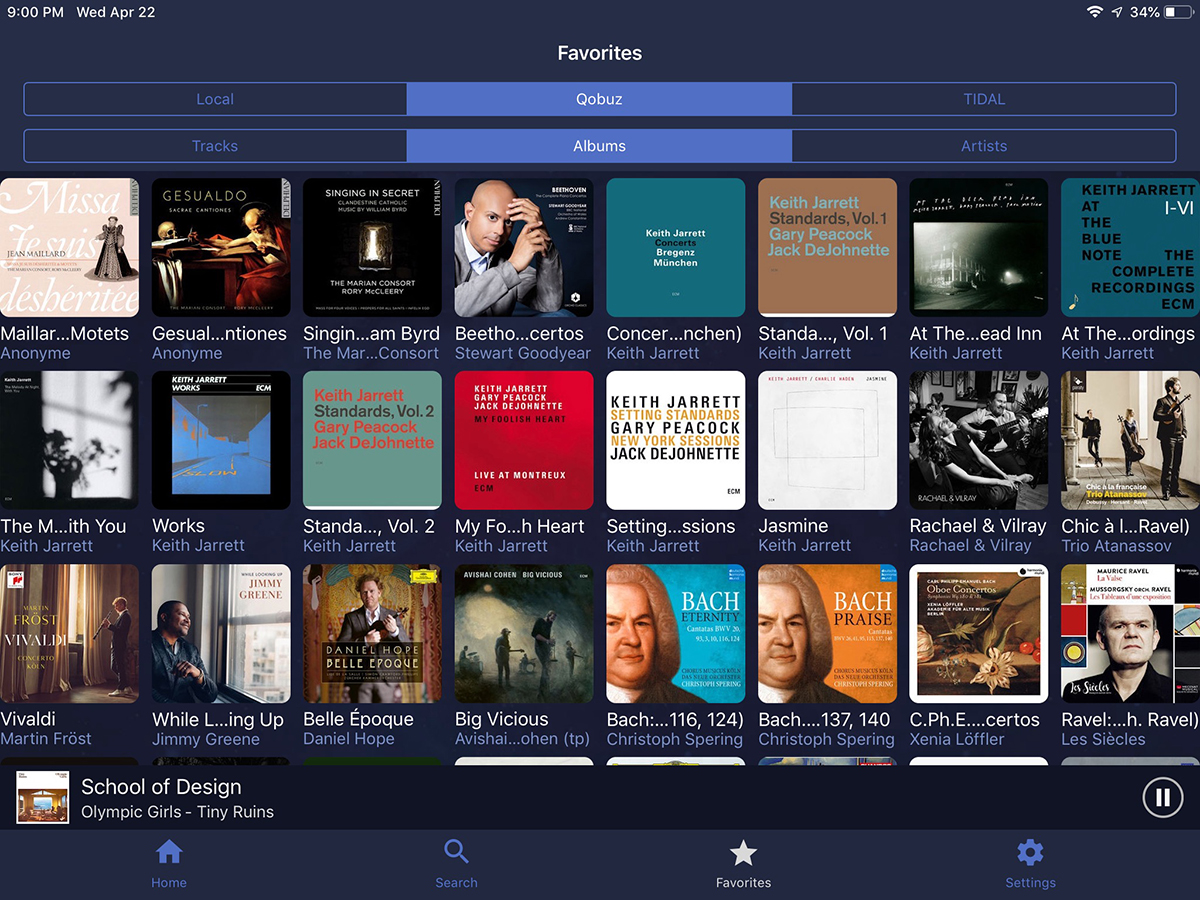Screen dimensions: 1200x900
Task: Tap the Wi-Fi icon in the status bar
Action: tap(1095, 12)
